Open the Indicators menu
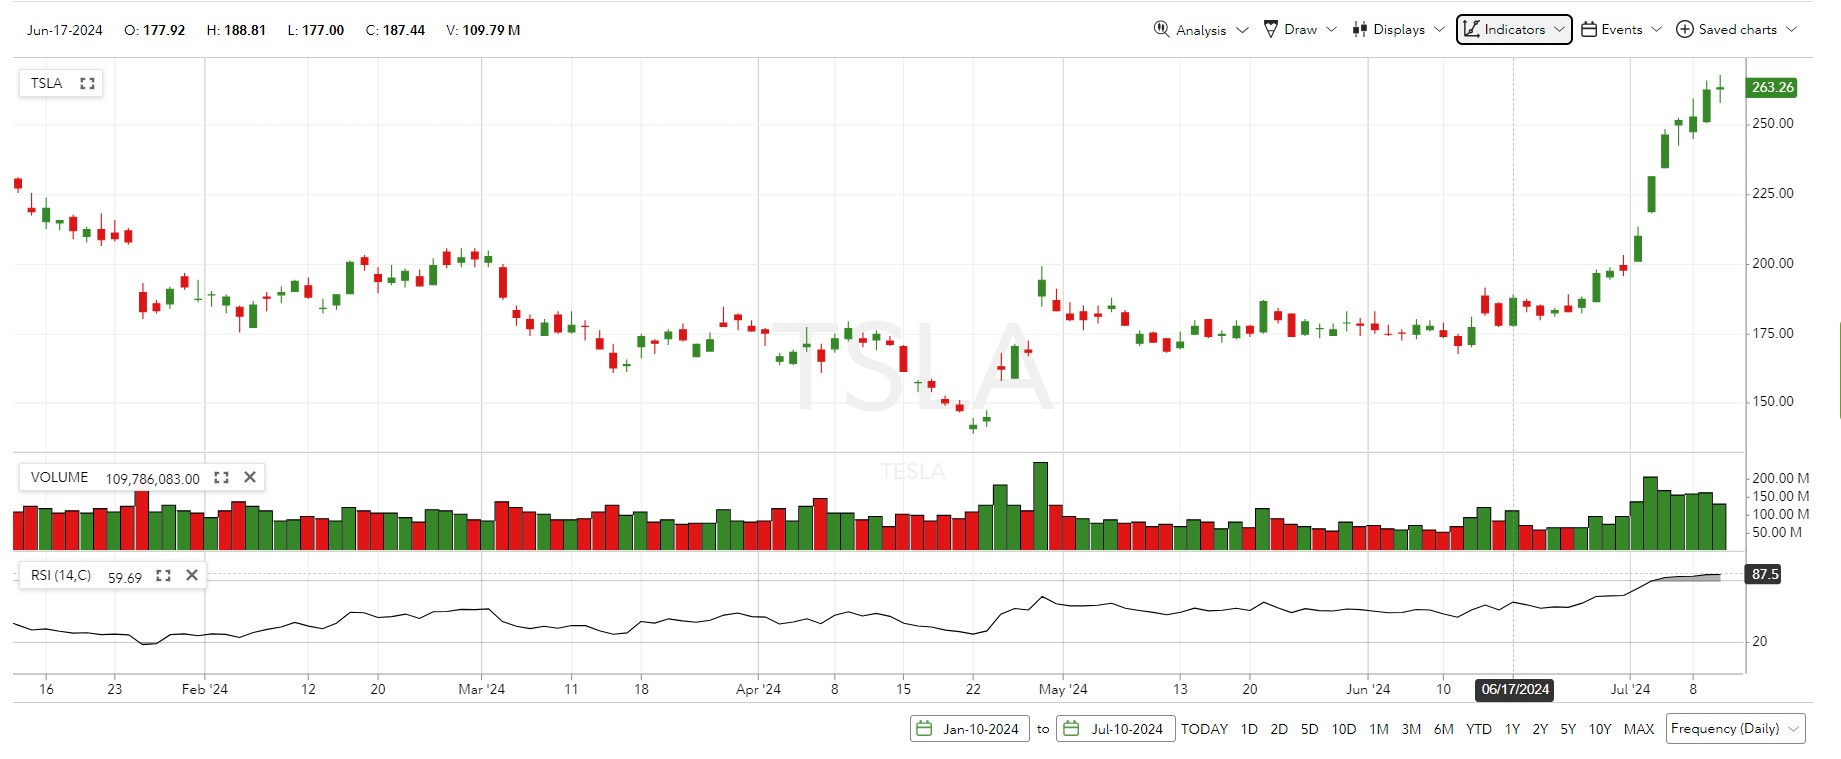This screenshot has width=1841, height=759. pos(1514,29)
